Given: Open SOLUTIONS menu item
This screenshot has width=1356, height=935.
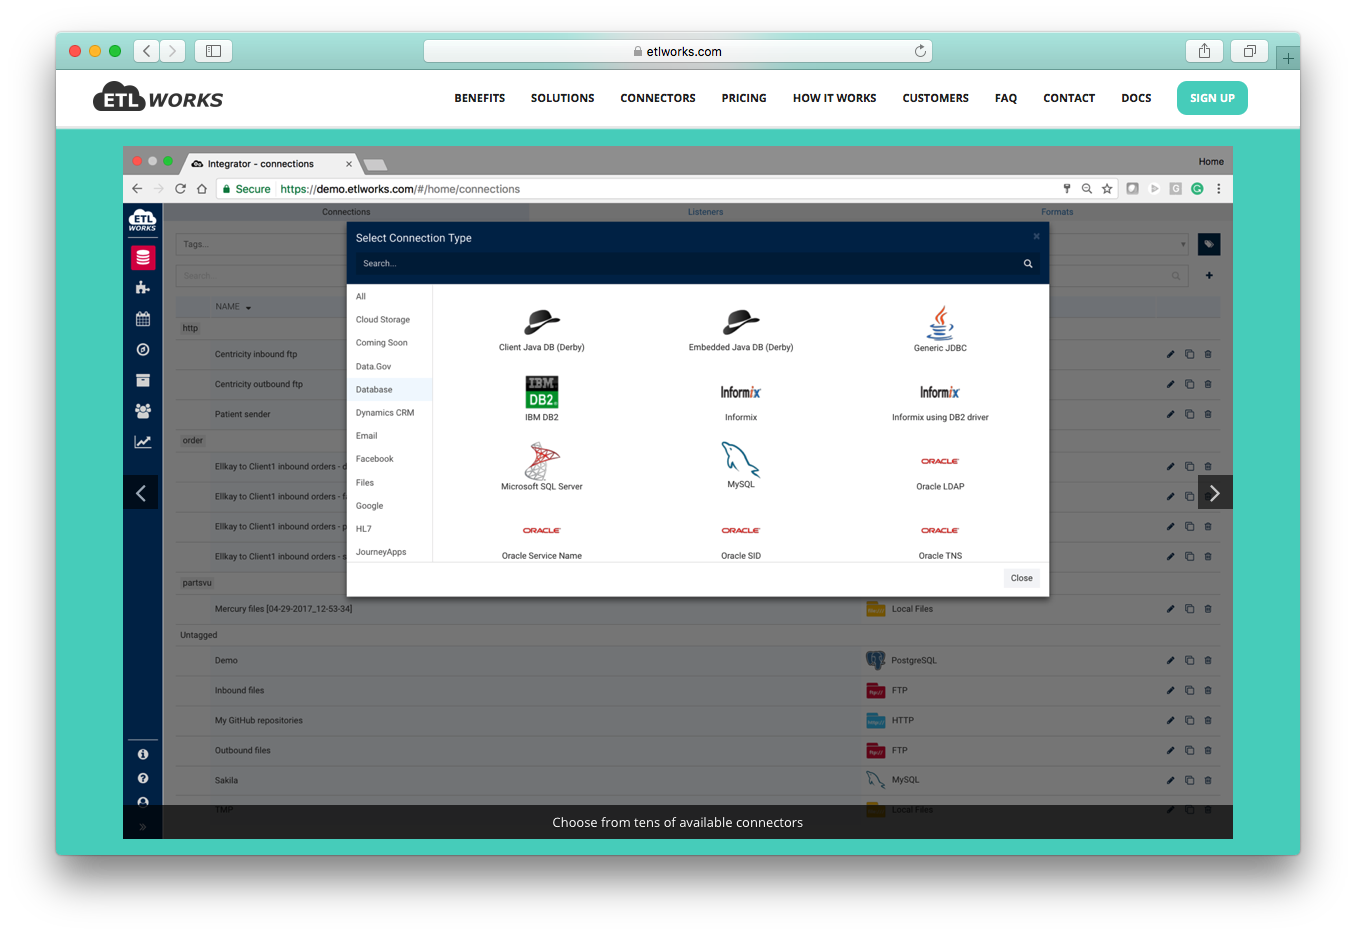Looking at the screenshot, I should click(562, 98).
